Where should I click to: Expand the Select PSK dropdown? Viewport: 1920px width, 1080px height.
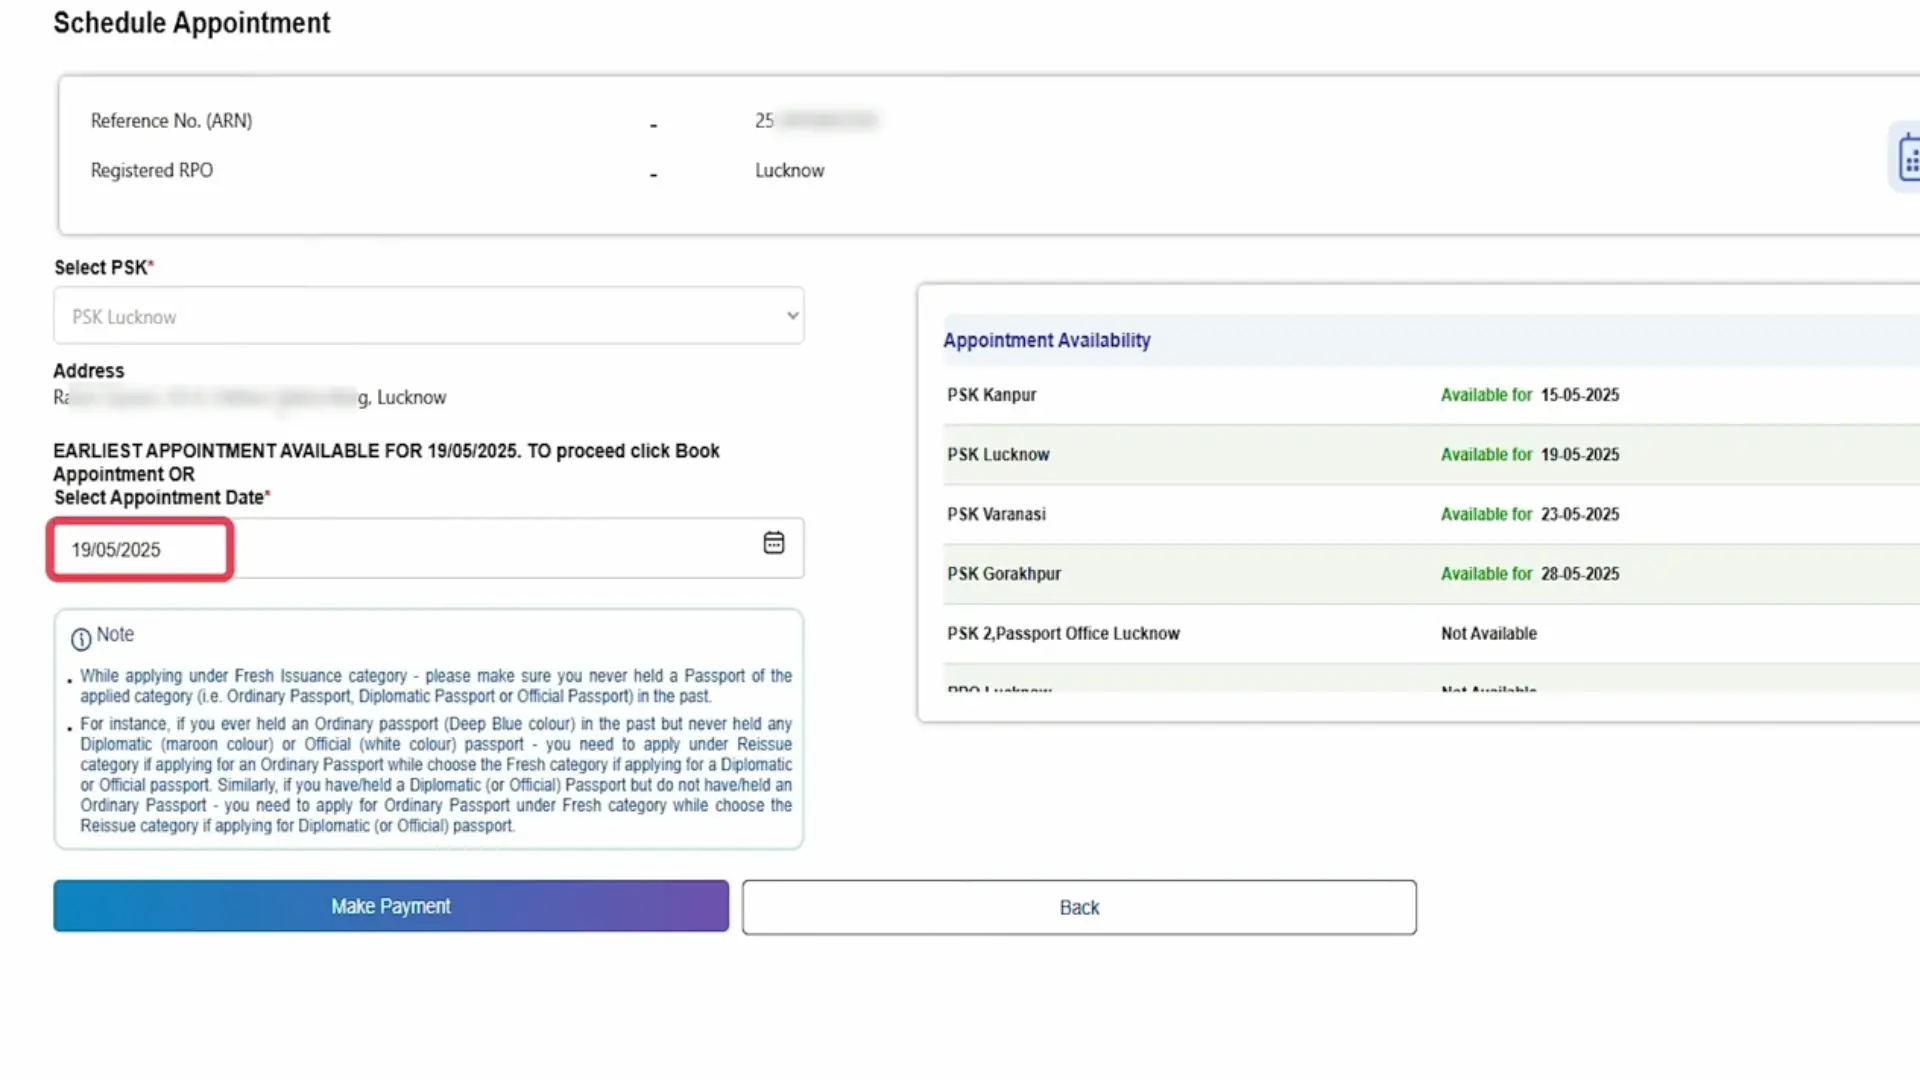click(429, 316)
